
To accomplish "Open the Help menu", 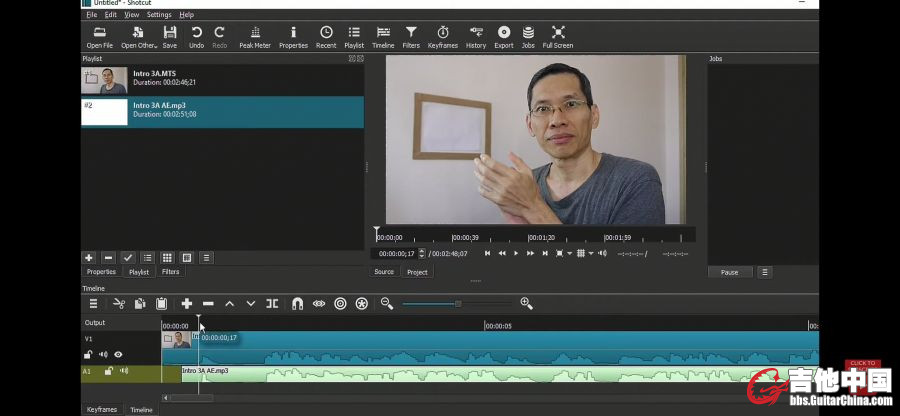I will pyautogui.click(x=187, y=15).
